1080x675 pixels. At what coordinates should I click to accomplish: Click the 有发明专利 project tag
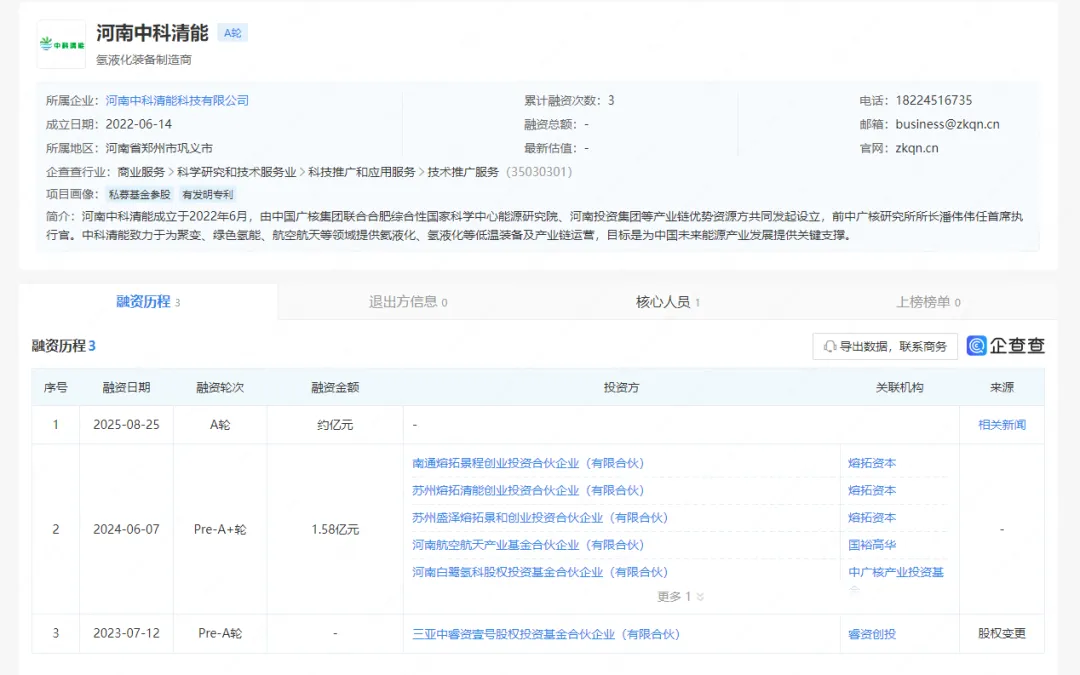point(207,195)
